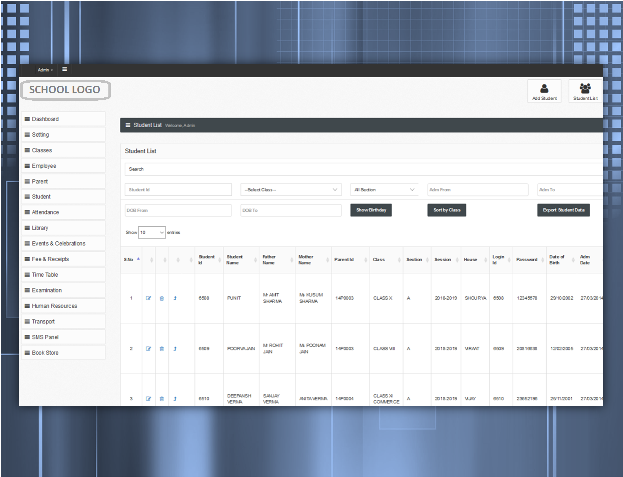Open SMS Panel in the sidebar
Image resolution: width=623 pixels, height=477 pixels.
click(x=63, y=337)
